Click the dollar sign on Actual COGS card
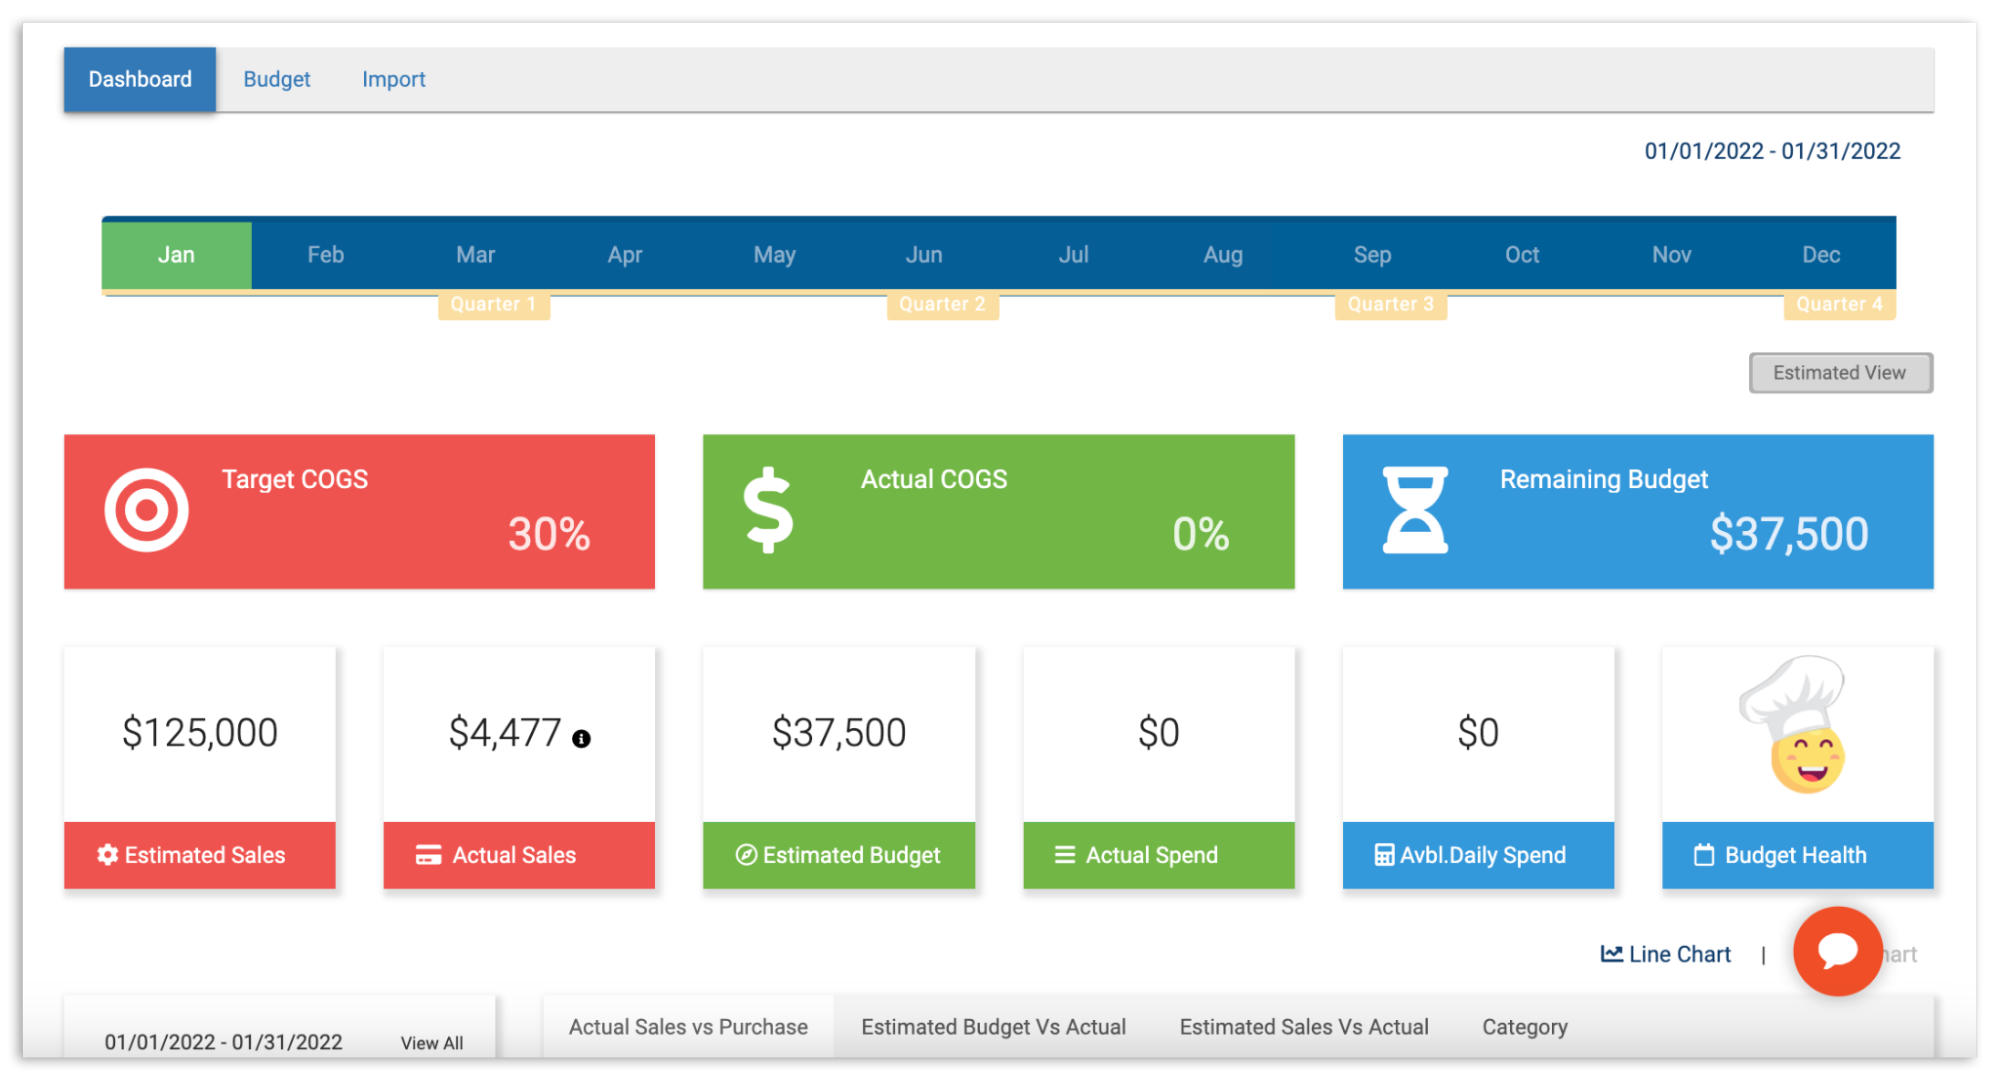 pyautogui.click(x=768, y=512)
